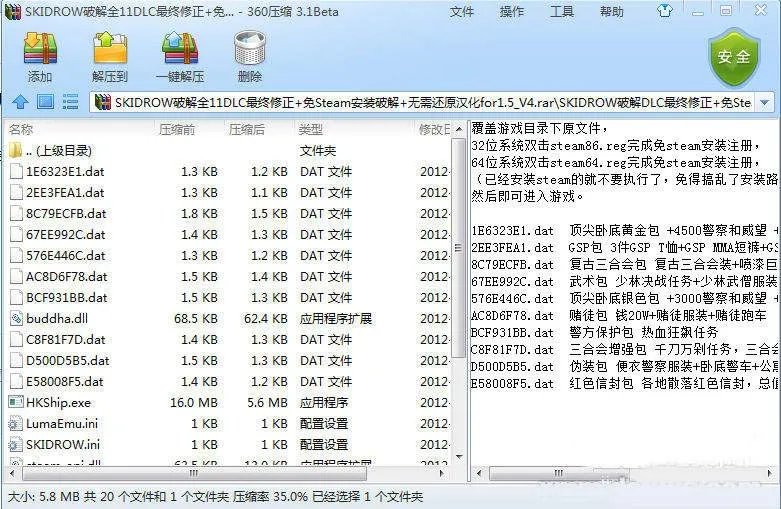Switch to the icon view mode button

[x=45, y=102]
